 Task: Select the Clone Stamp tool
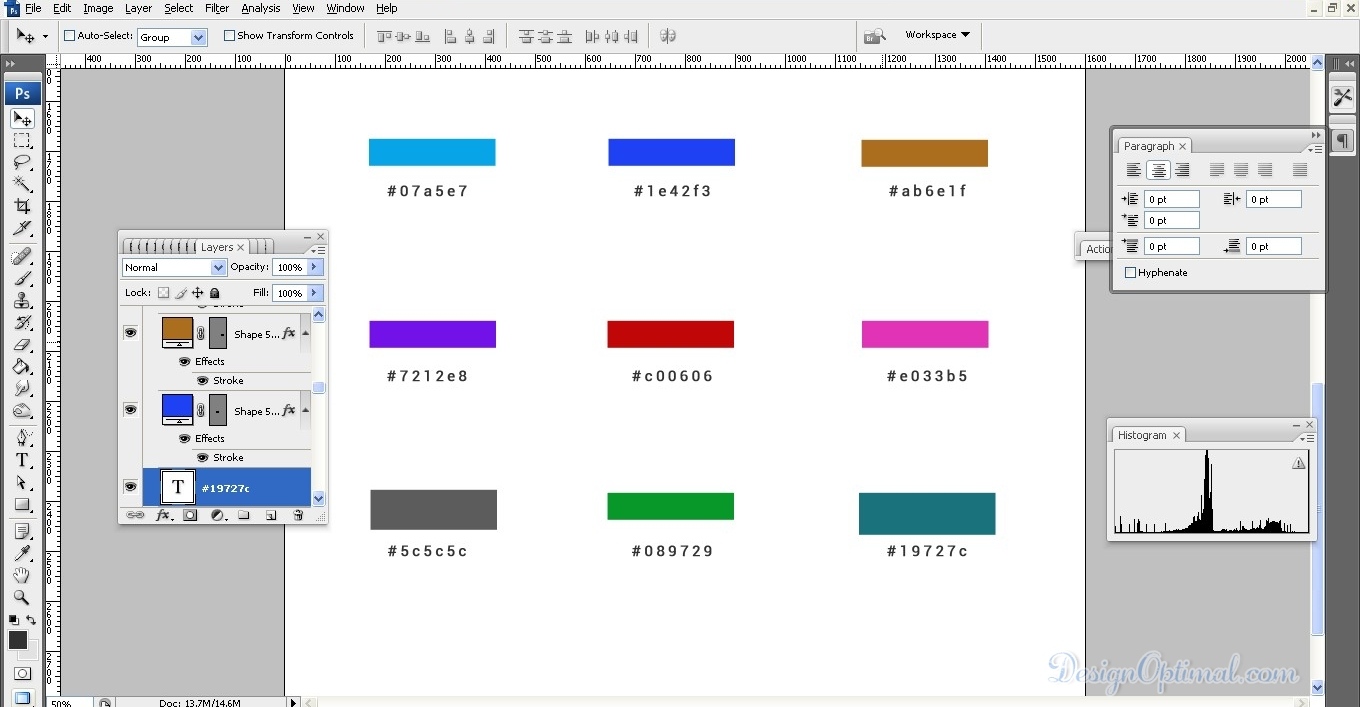coord(22,301)
